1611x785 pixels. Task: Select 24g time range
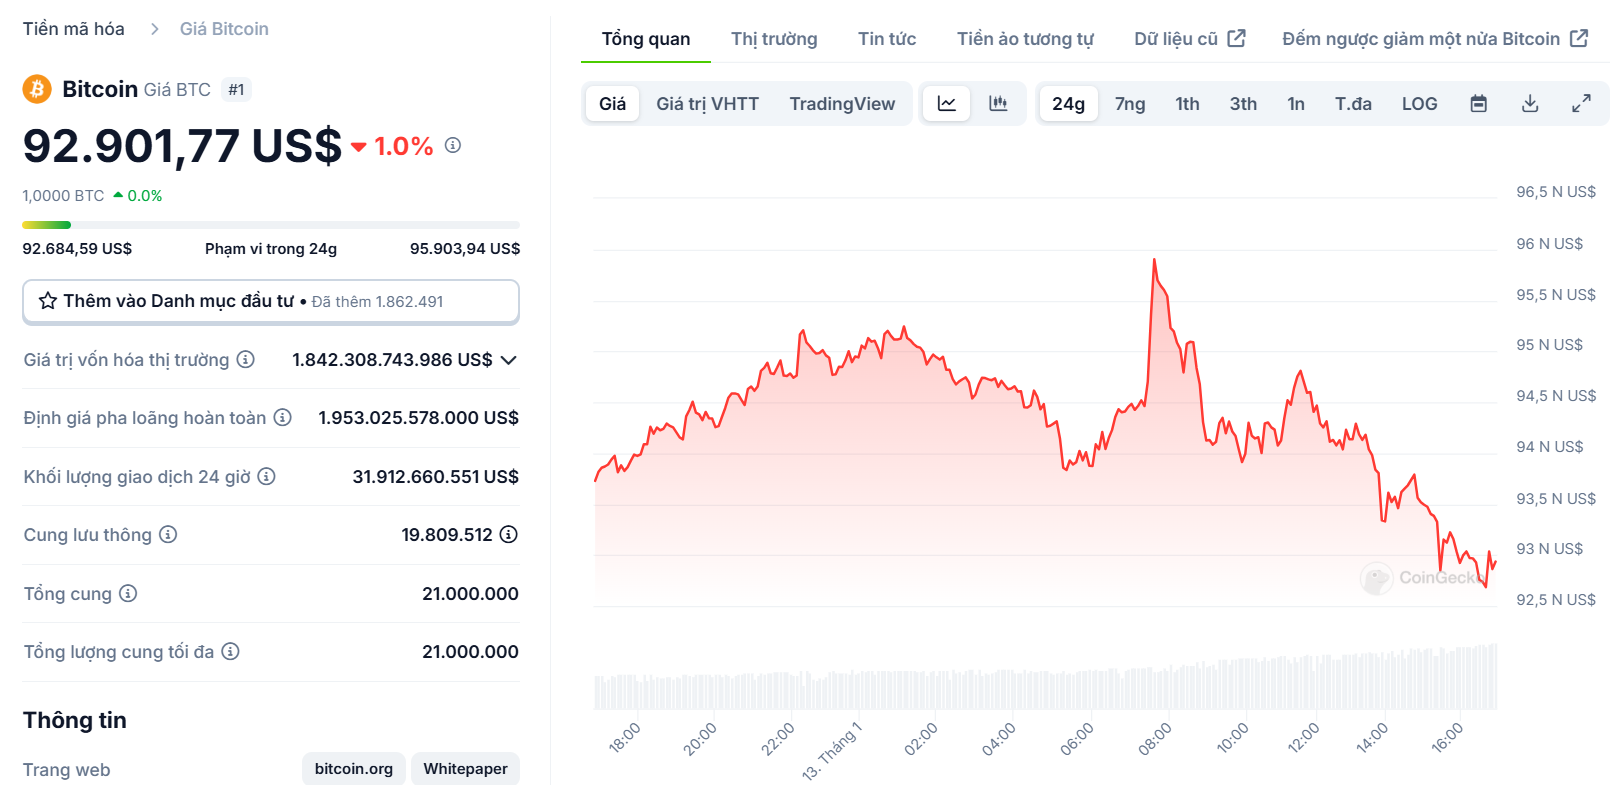point(1068,104)
